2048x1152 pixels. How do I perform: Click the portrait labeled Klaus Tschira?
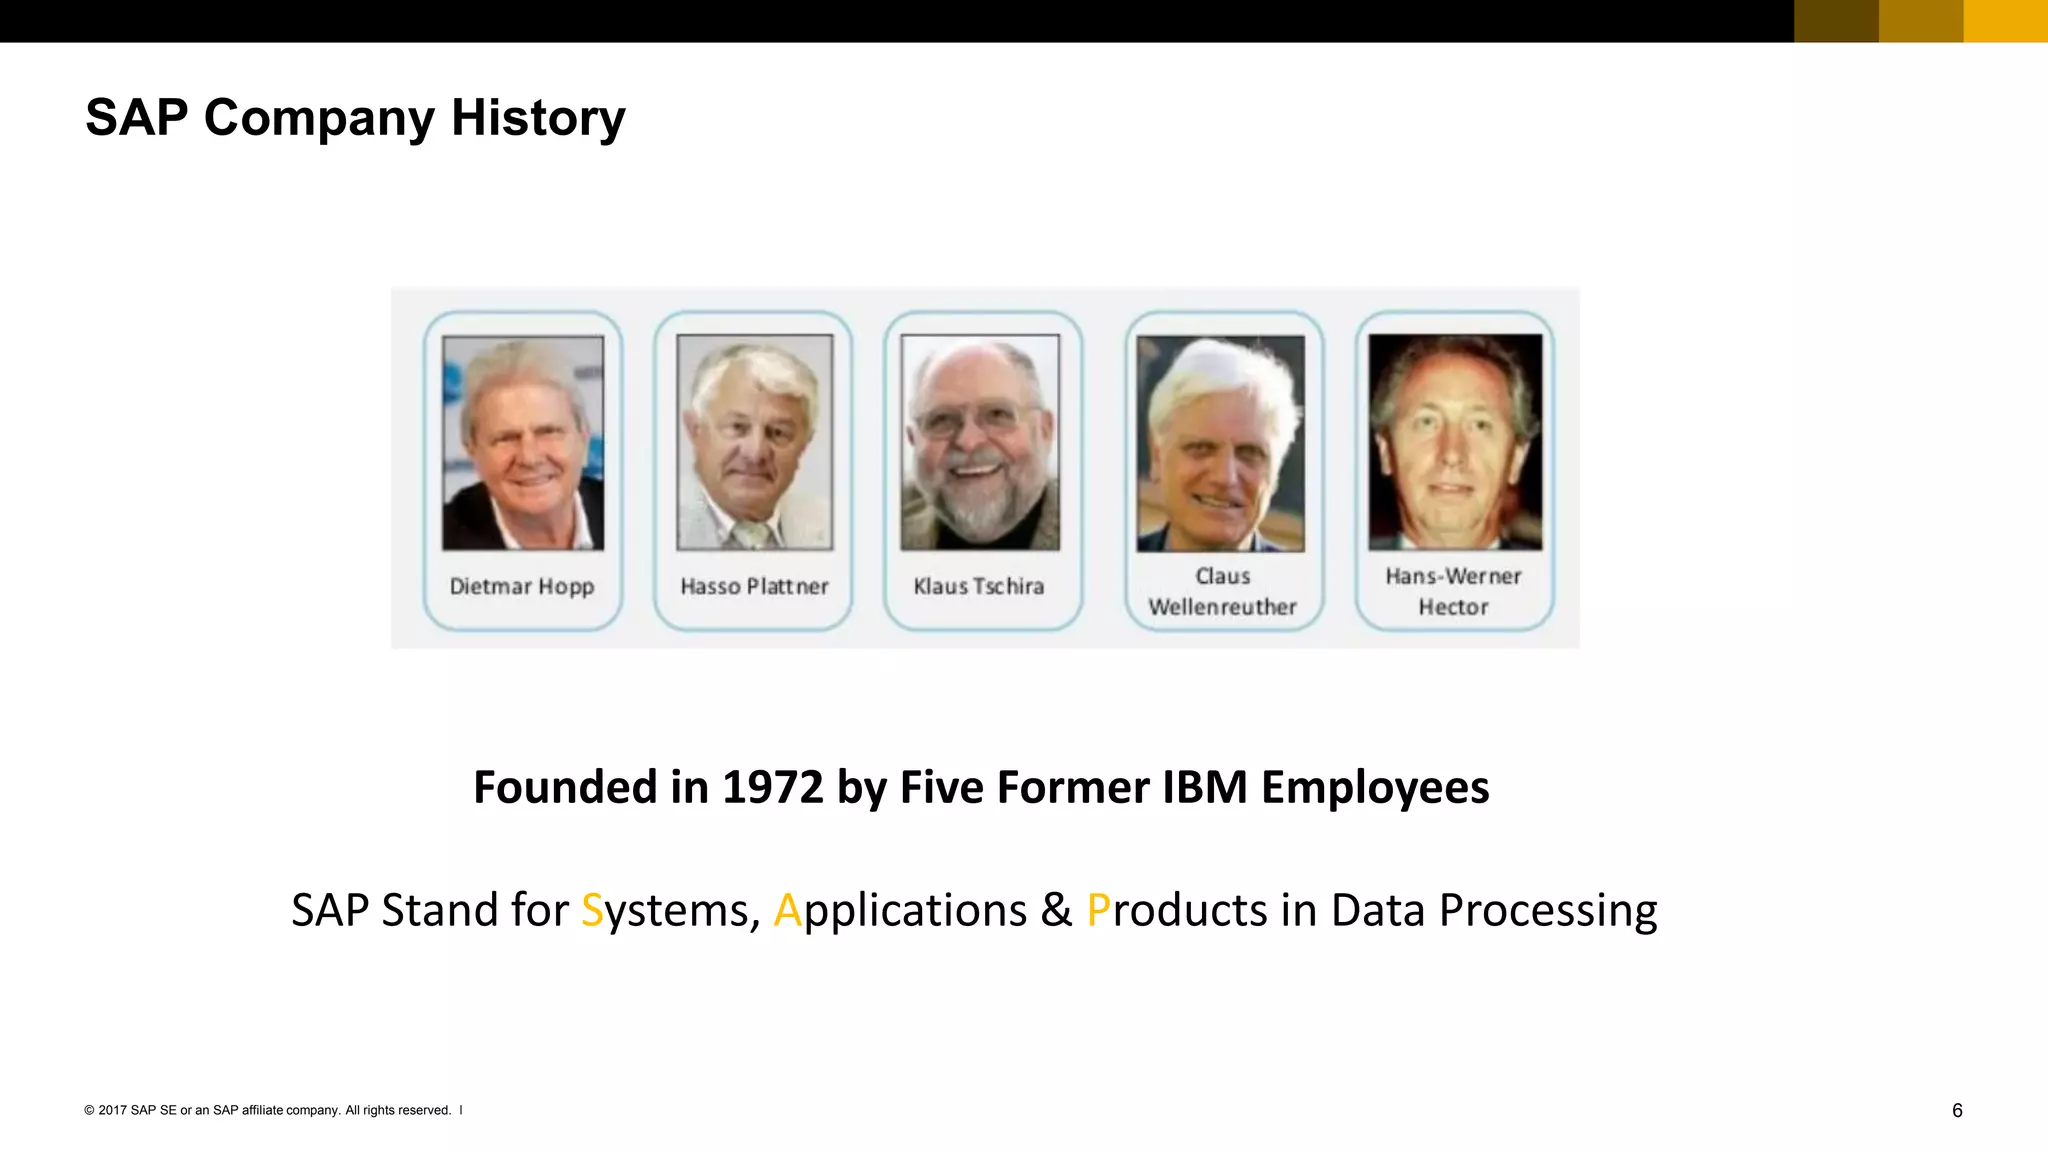click(x=980, y=442)
